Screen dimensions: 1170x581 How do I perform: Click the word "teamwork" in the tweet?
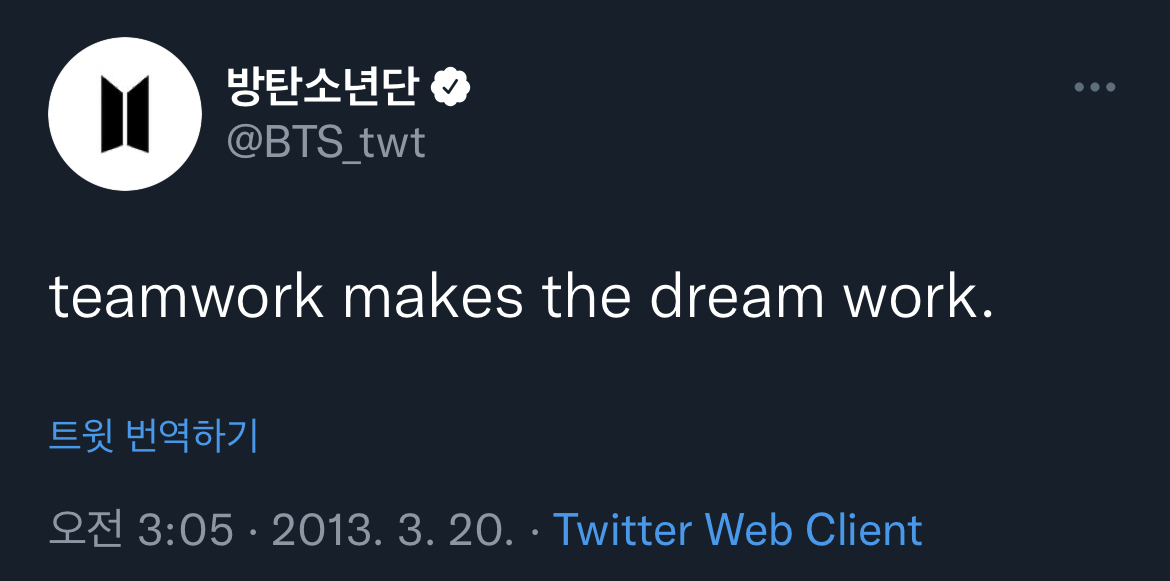(x=187, y=297)
